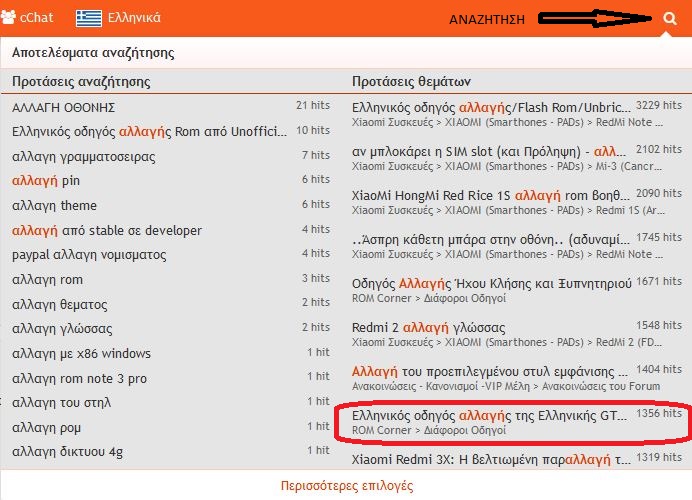The image size is (692, 500).
Task: Choose the 'αλλαγή pin' suggestion
Action: click(46, 181)
